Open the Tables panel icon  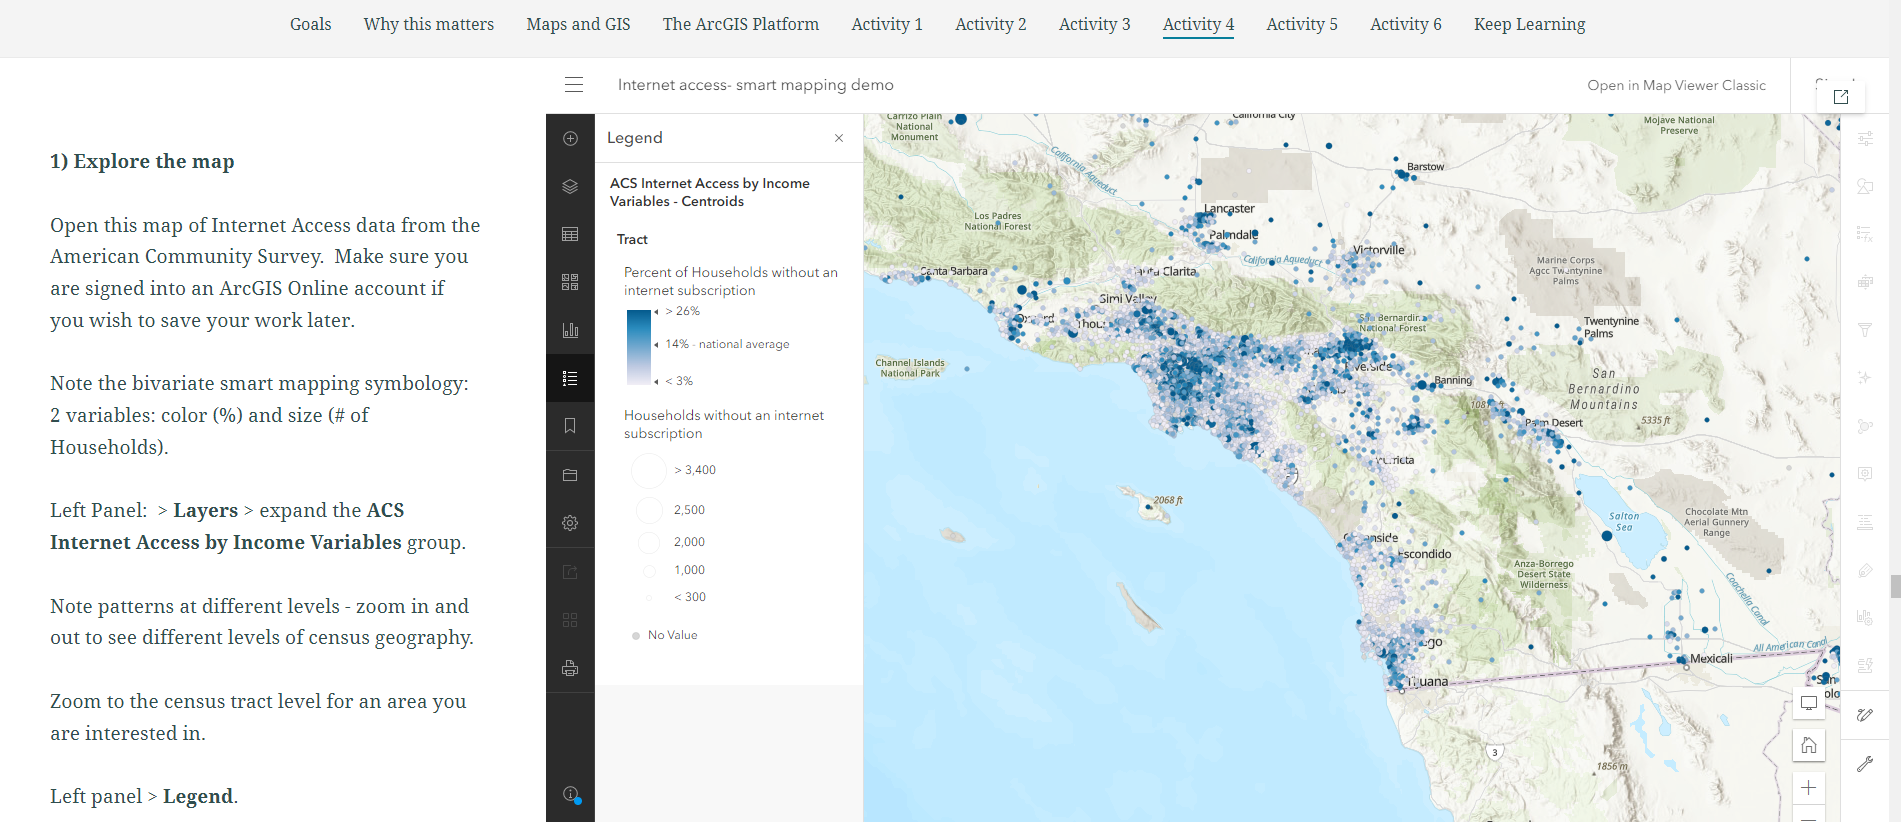[570, 234]
